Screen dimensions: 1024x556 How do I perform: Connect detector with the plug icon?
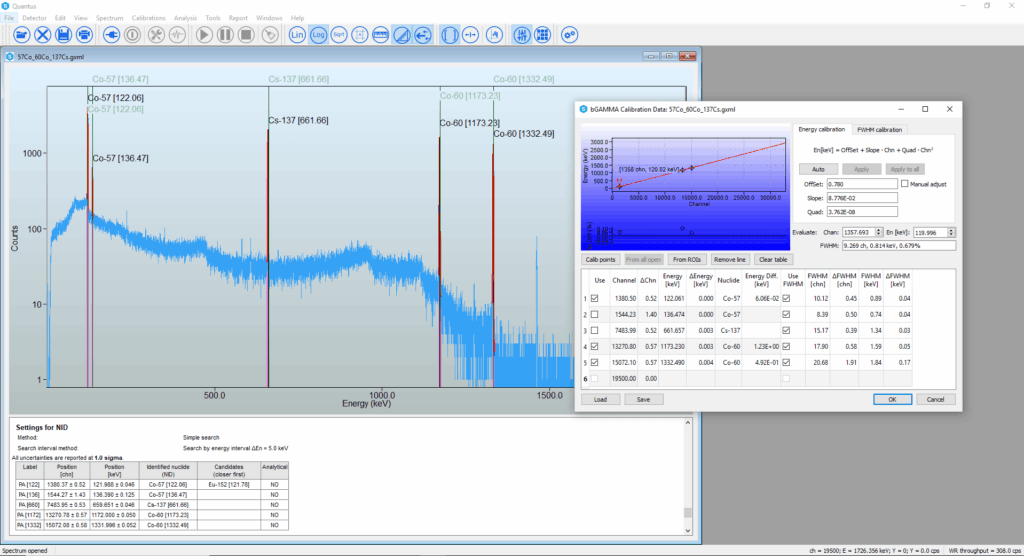click(112, 35)
